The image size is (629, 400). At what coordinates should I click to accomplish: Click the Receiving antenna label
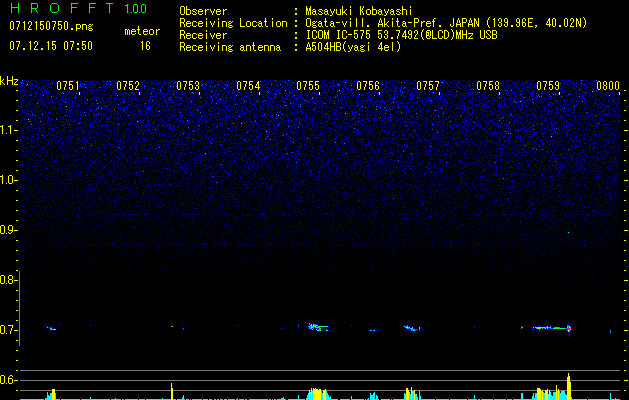point(230,47)
